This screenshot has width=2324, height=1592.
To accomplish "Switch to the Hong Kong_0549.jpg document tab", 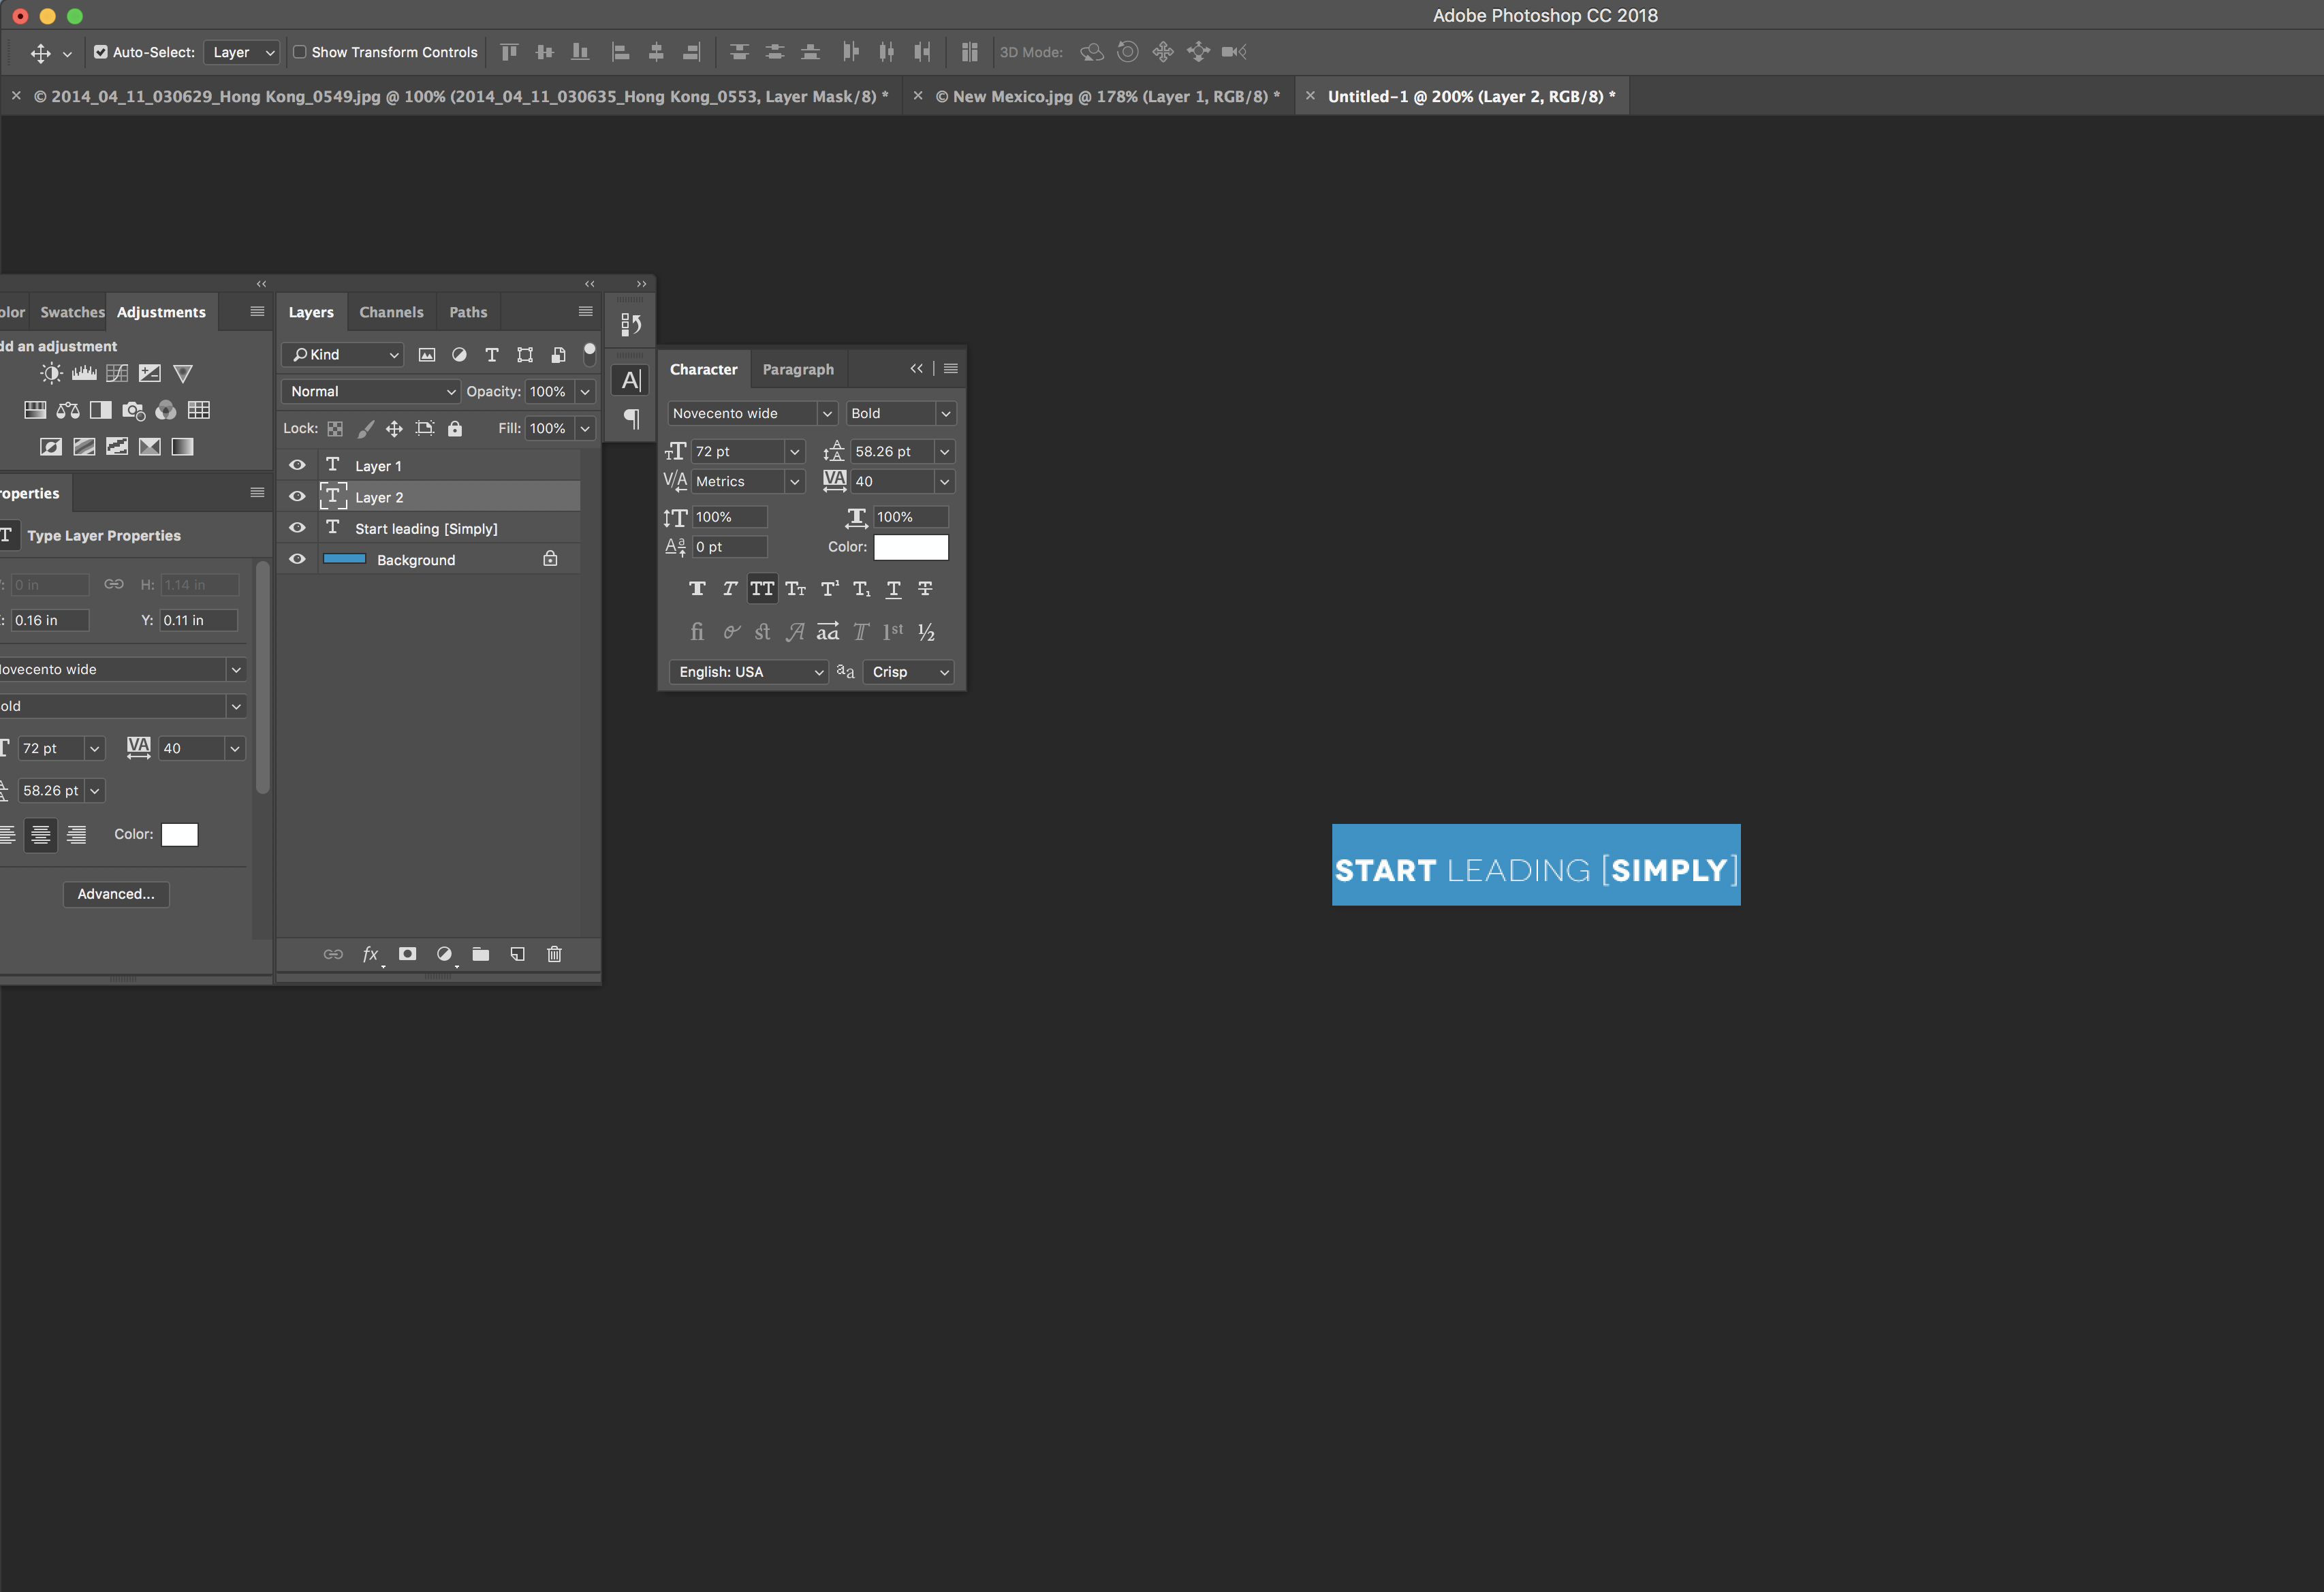I will [461, 97].
